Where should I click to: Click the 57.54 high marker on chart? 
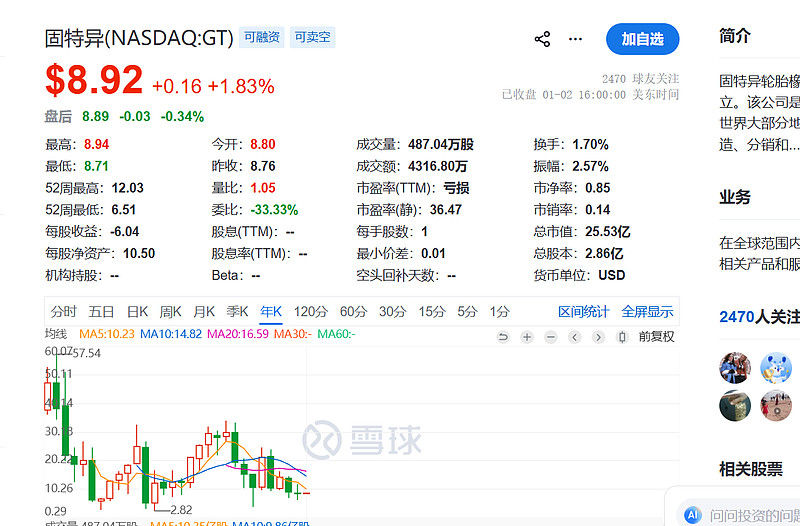[87, 353]
